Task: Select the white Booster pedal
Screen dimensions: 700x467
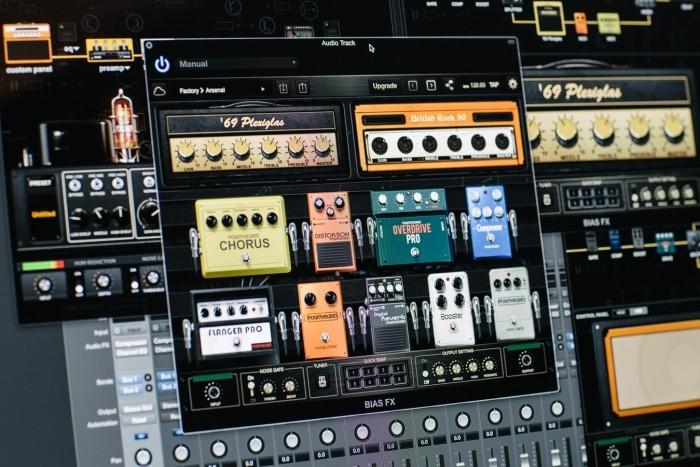Action: click(x=451, y=309)
